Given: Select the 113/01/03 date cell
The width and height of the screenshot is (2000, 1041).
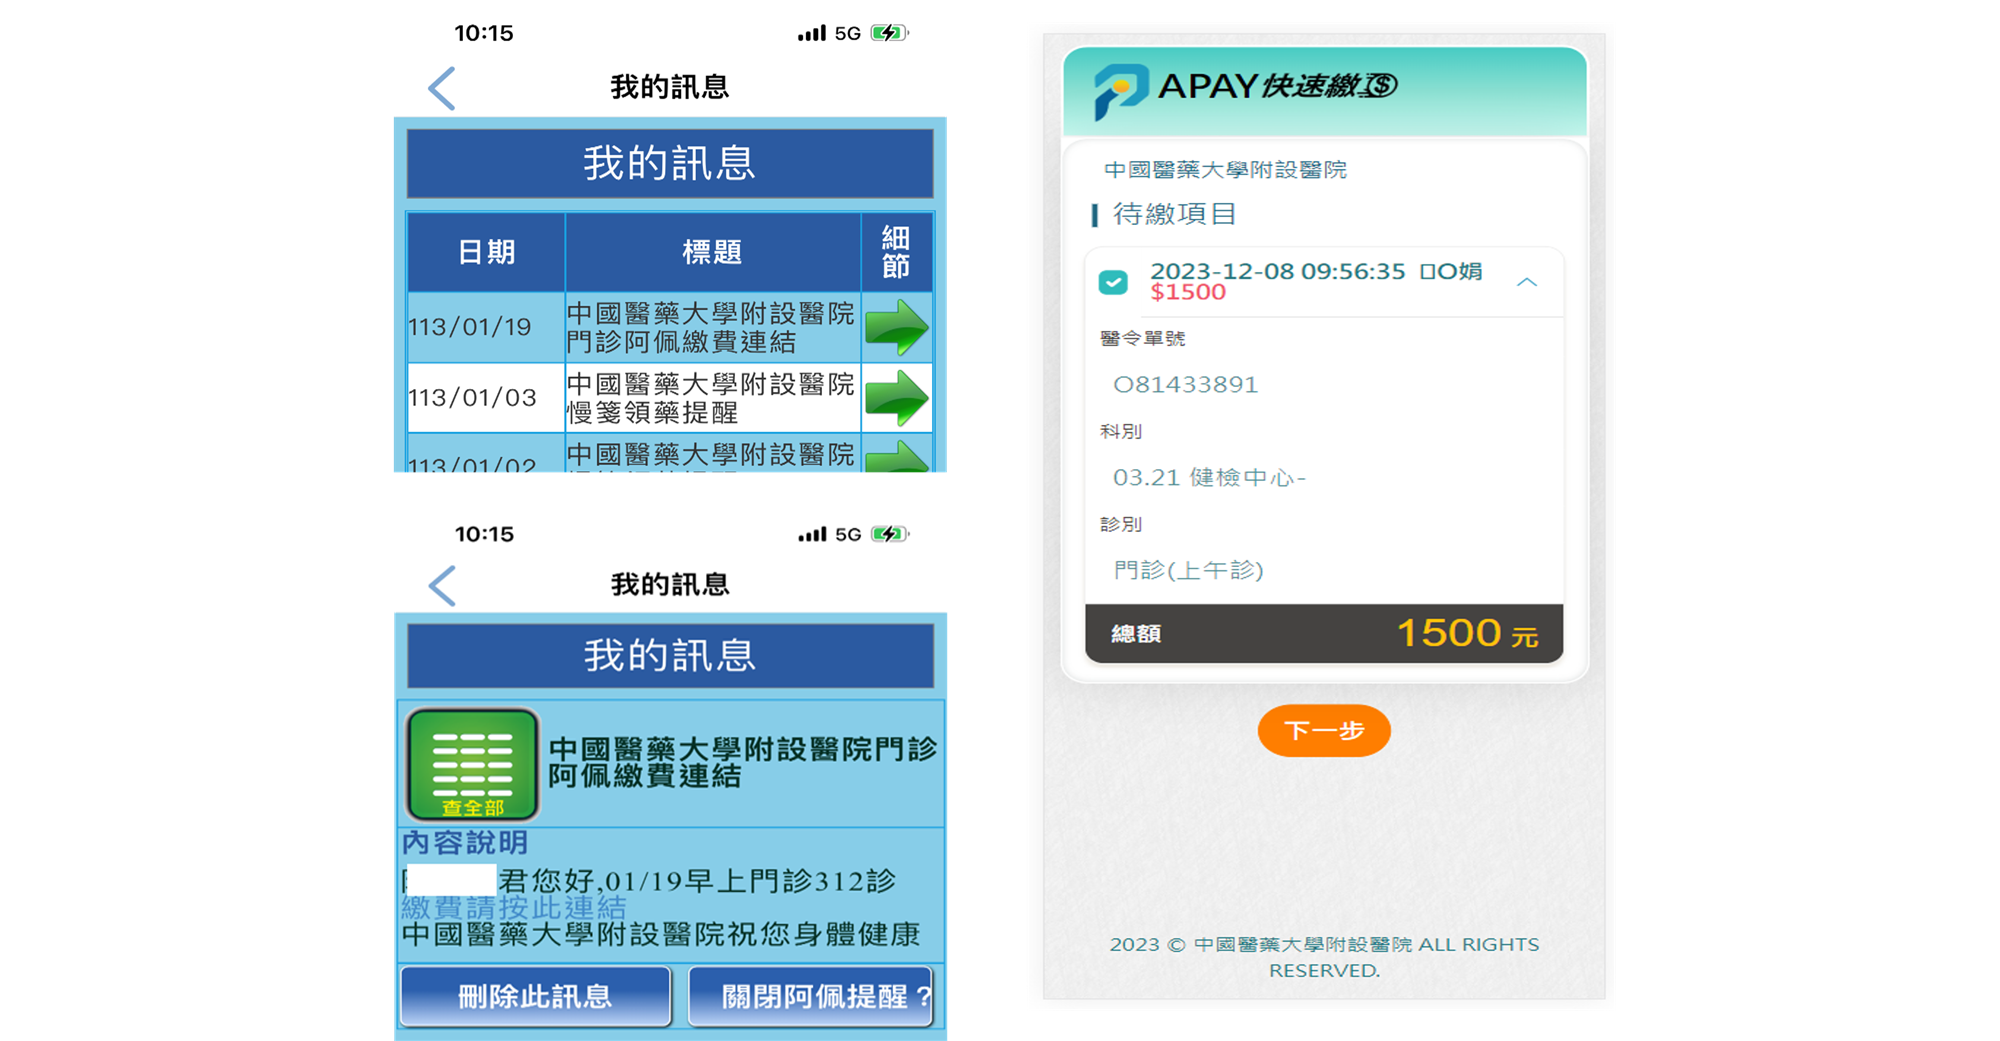Looking at the screenshot, I should 486,397.
